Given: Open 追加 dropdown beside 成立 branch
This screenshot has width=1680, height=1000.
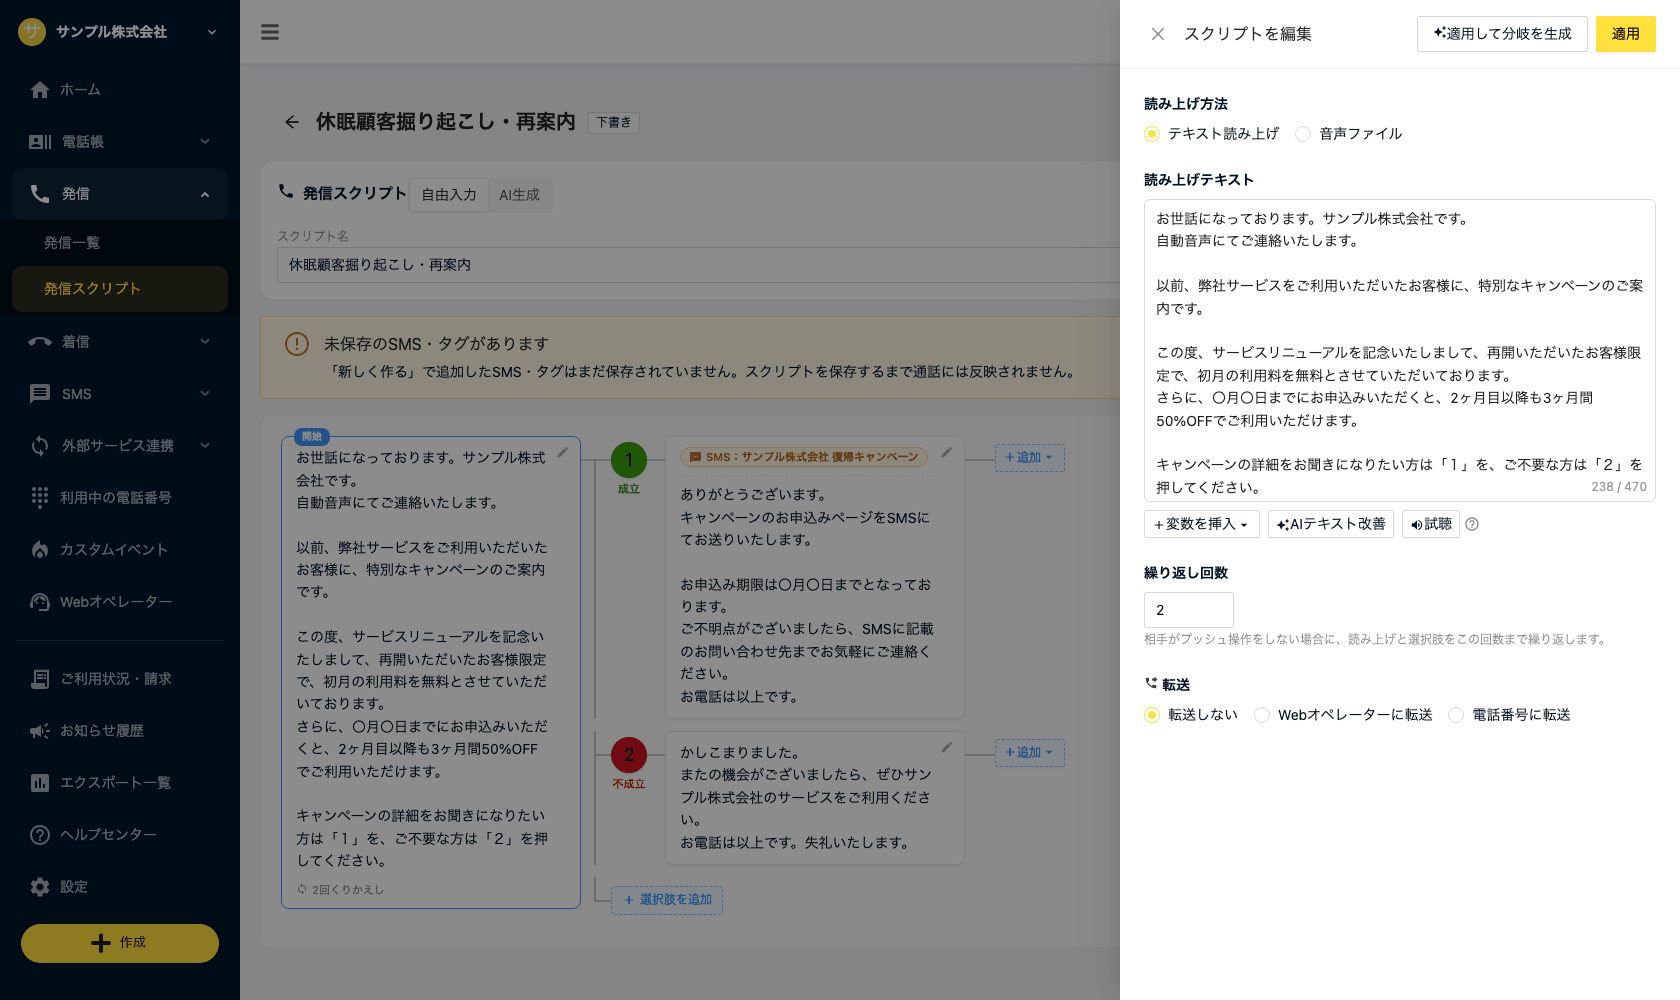Looking at the screenshot, I should [x=1029, y=458].
